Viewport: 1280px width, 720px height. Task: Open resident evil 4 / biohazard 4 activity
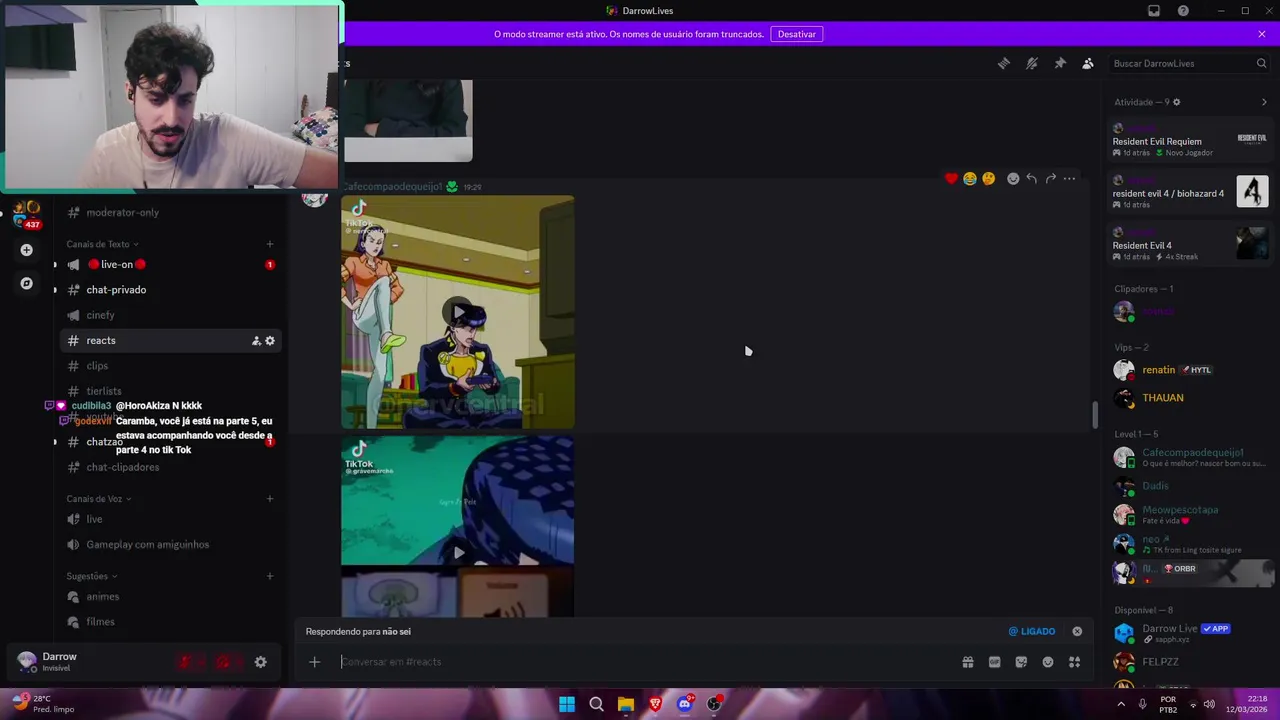pyautogui.click(x=1190, y=191)
